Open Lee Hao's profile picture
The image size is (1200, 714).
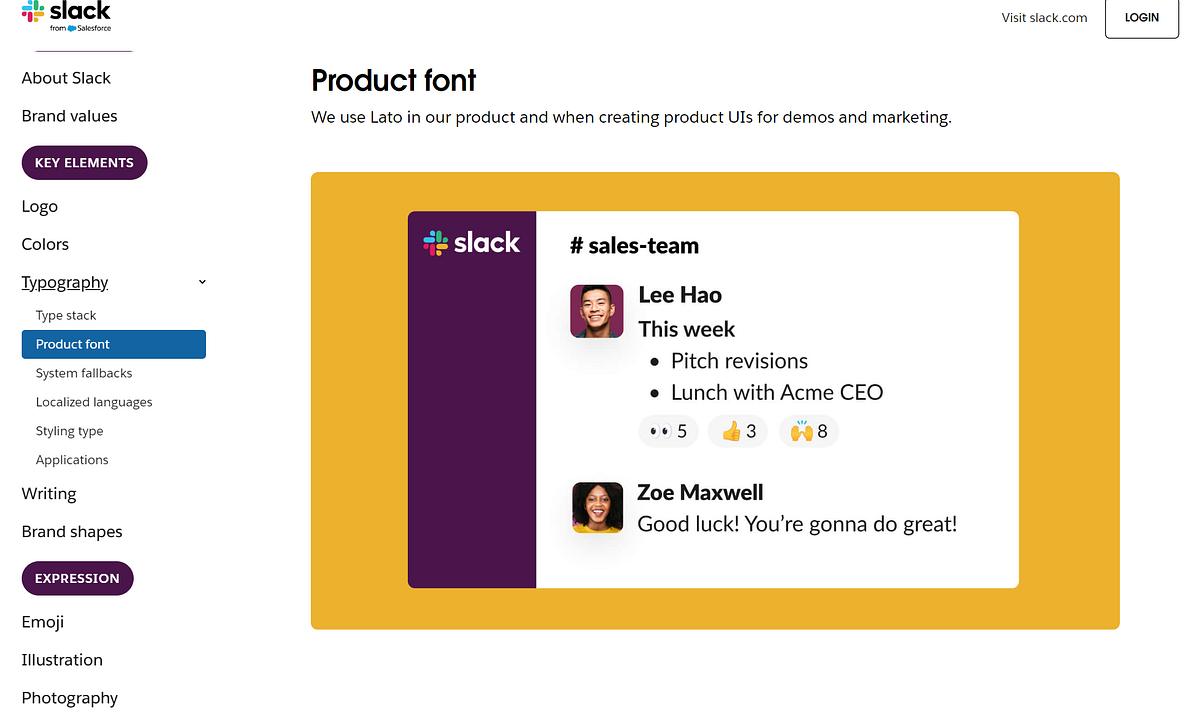596,311
